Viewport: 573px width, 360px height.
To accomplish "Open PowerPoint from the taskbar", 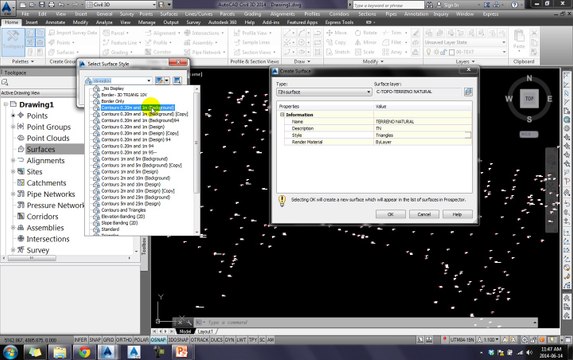I will point(182,352).
